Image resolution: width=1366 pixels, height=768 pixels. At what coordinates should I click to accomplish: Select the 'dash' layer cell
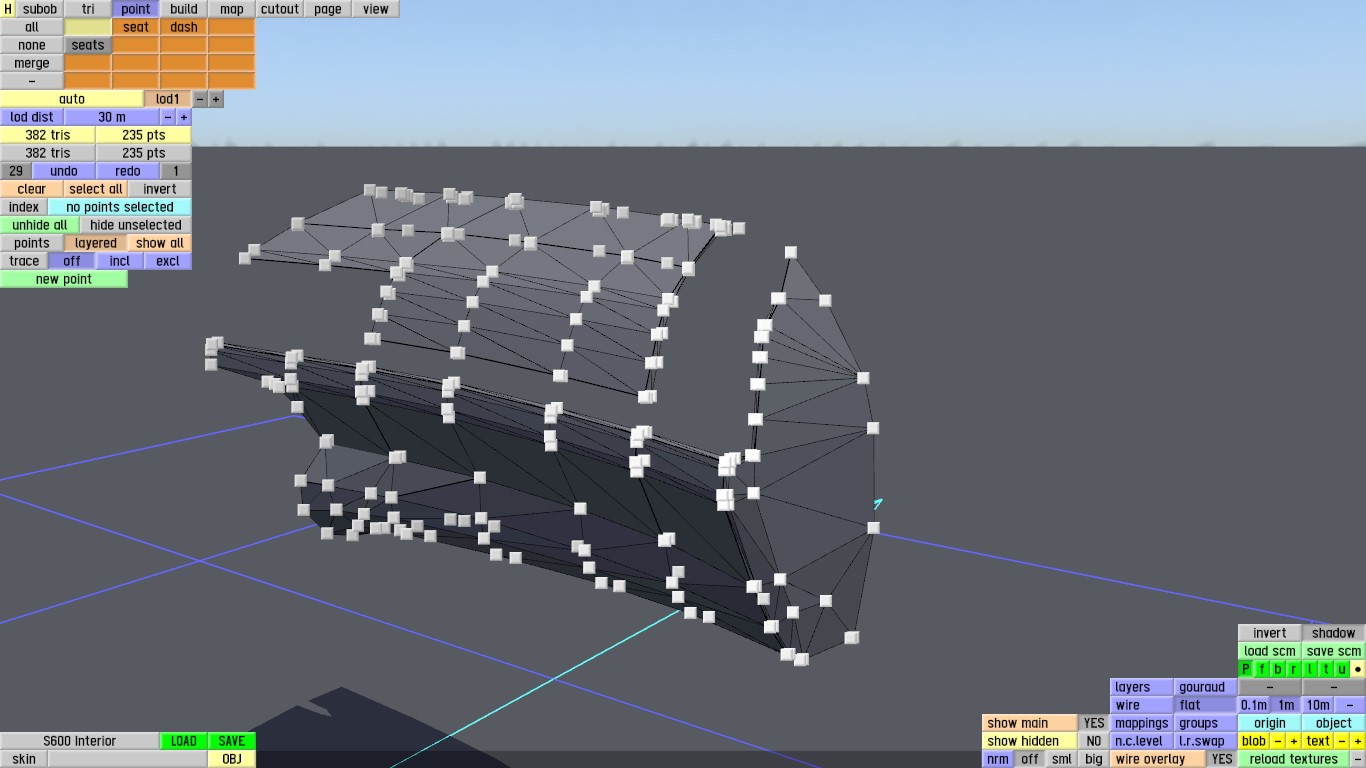184,27
